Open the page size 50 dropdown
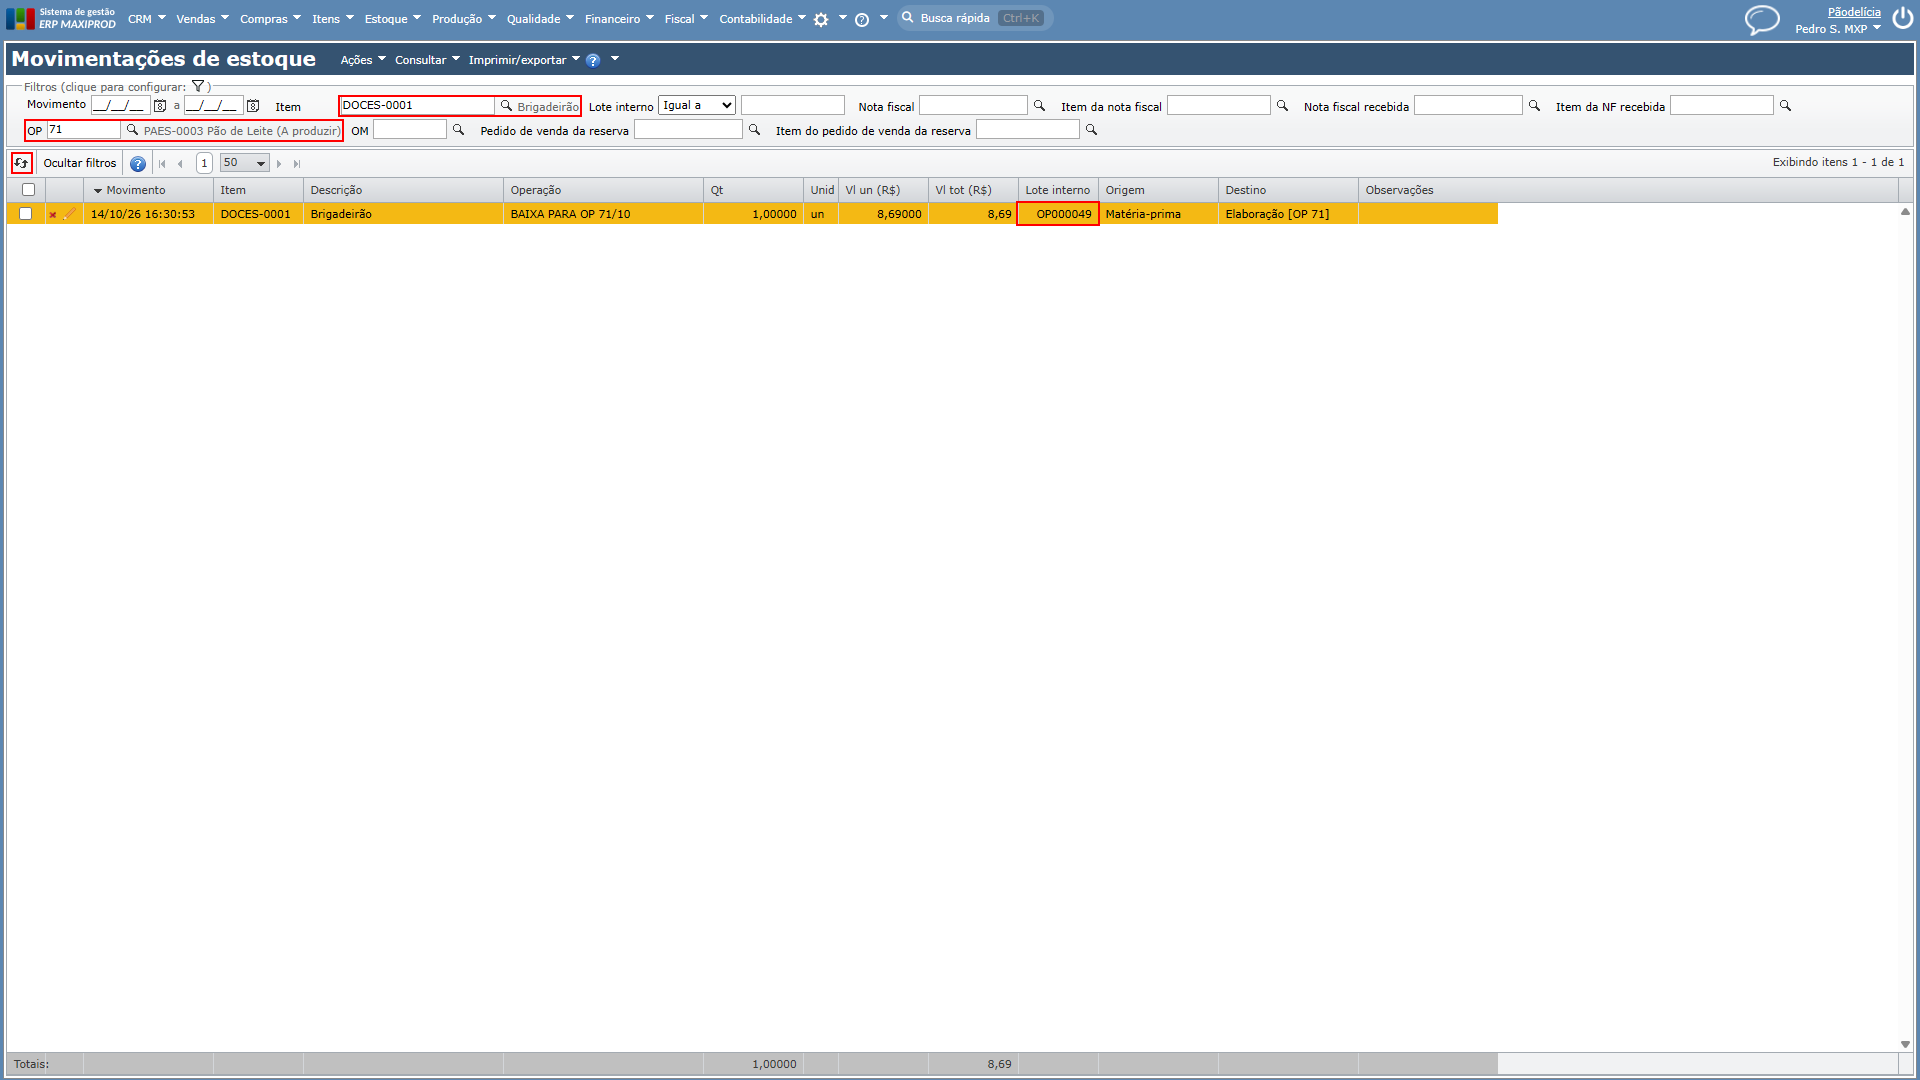 (245, 163)
